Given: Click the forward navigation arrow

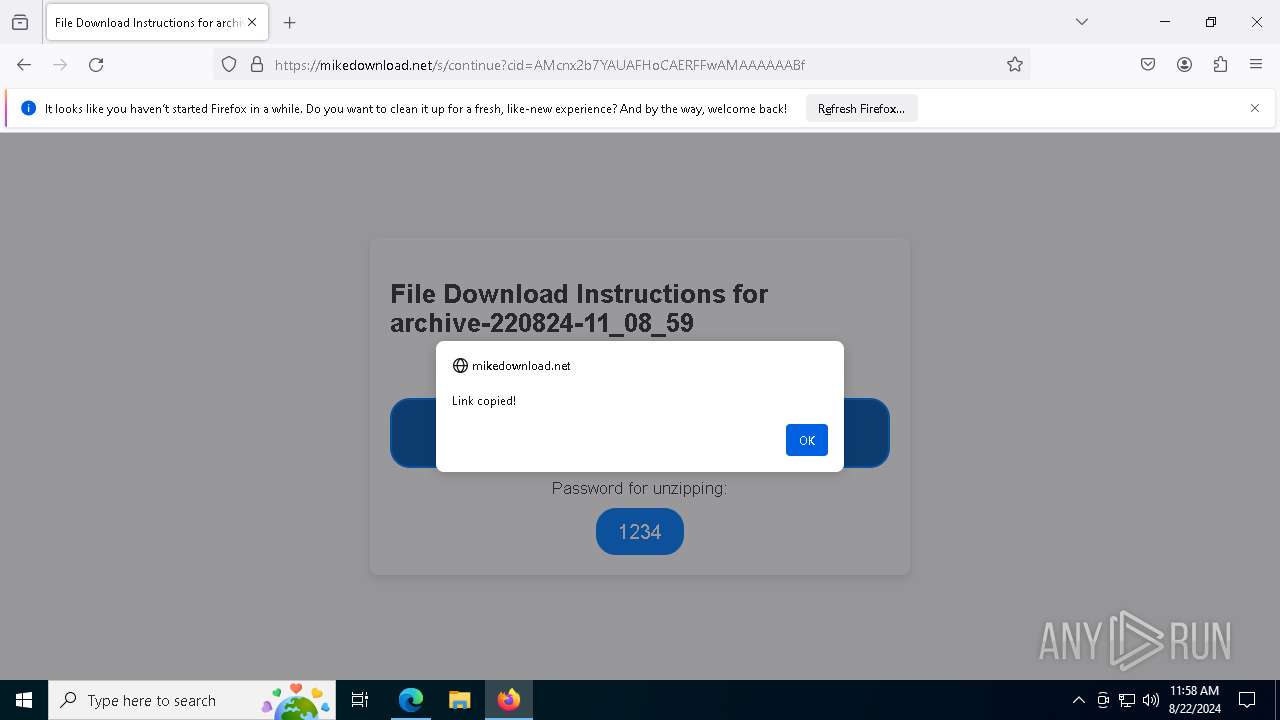Looking at the screenshot, I should tap(60, 65).
